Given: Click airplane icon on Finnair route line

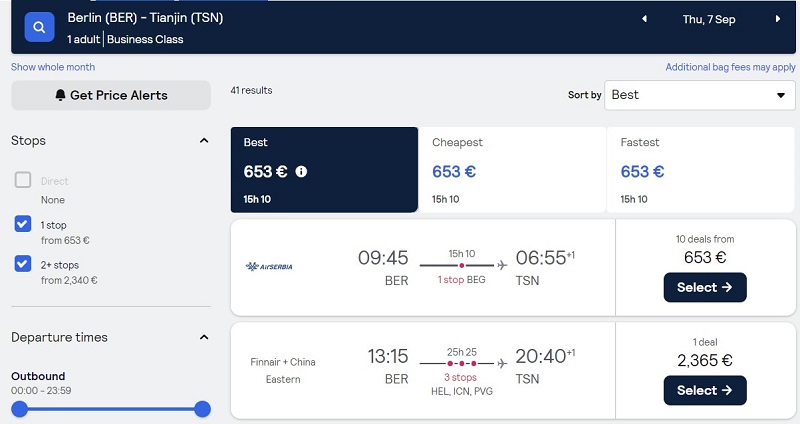Looking at the screenshot, I should (x=502, y=363).
